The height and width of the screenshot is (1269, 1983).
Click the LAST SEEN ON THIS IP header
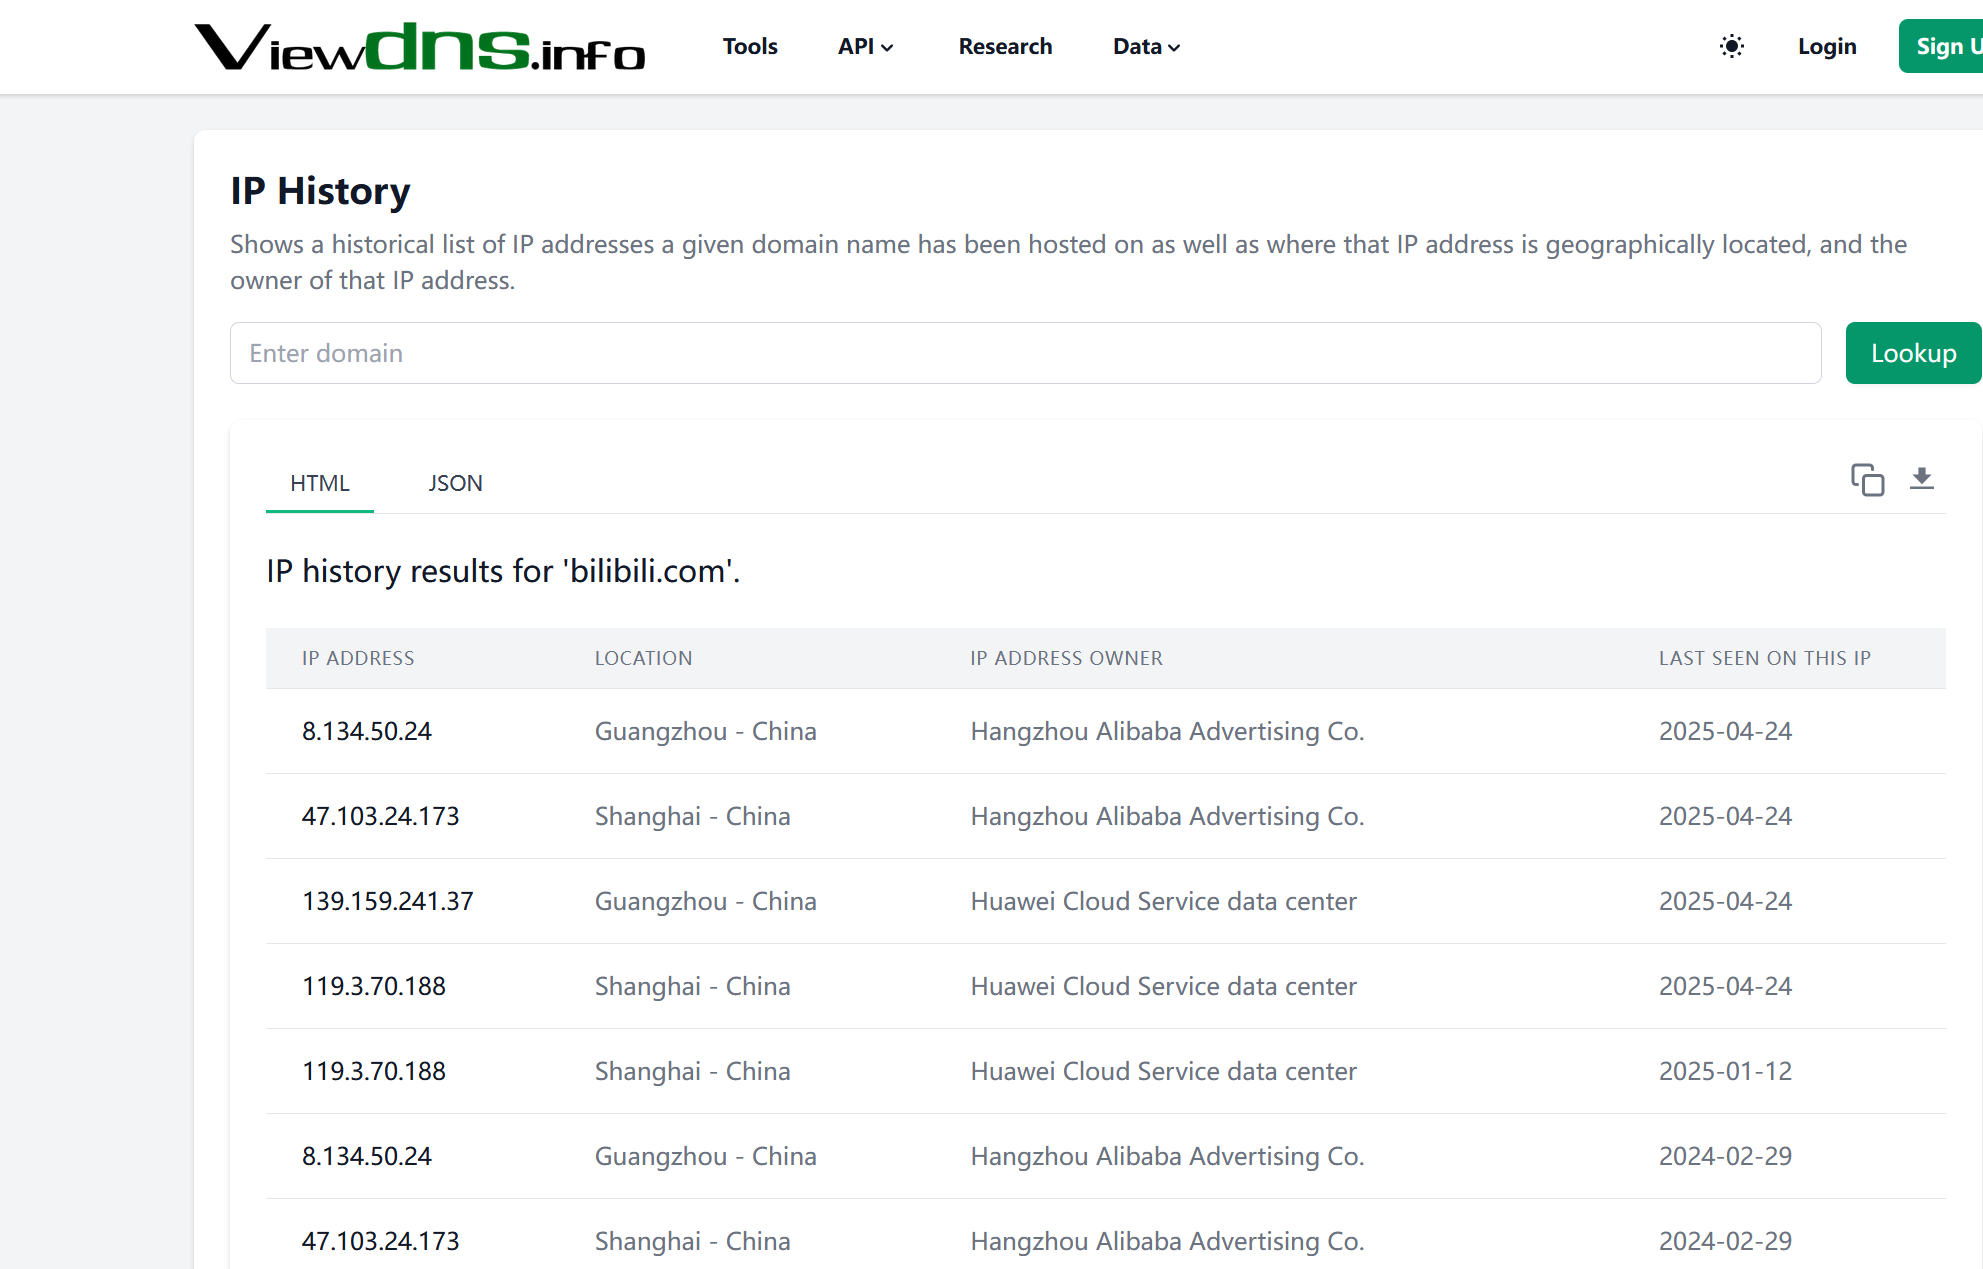(1764, 658)
